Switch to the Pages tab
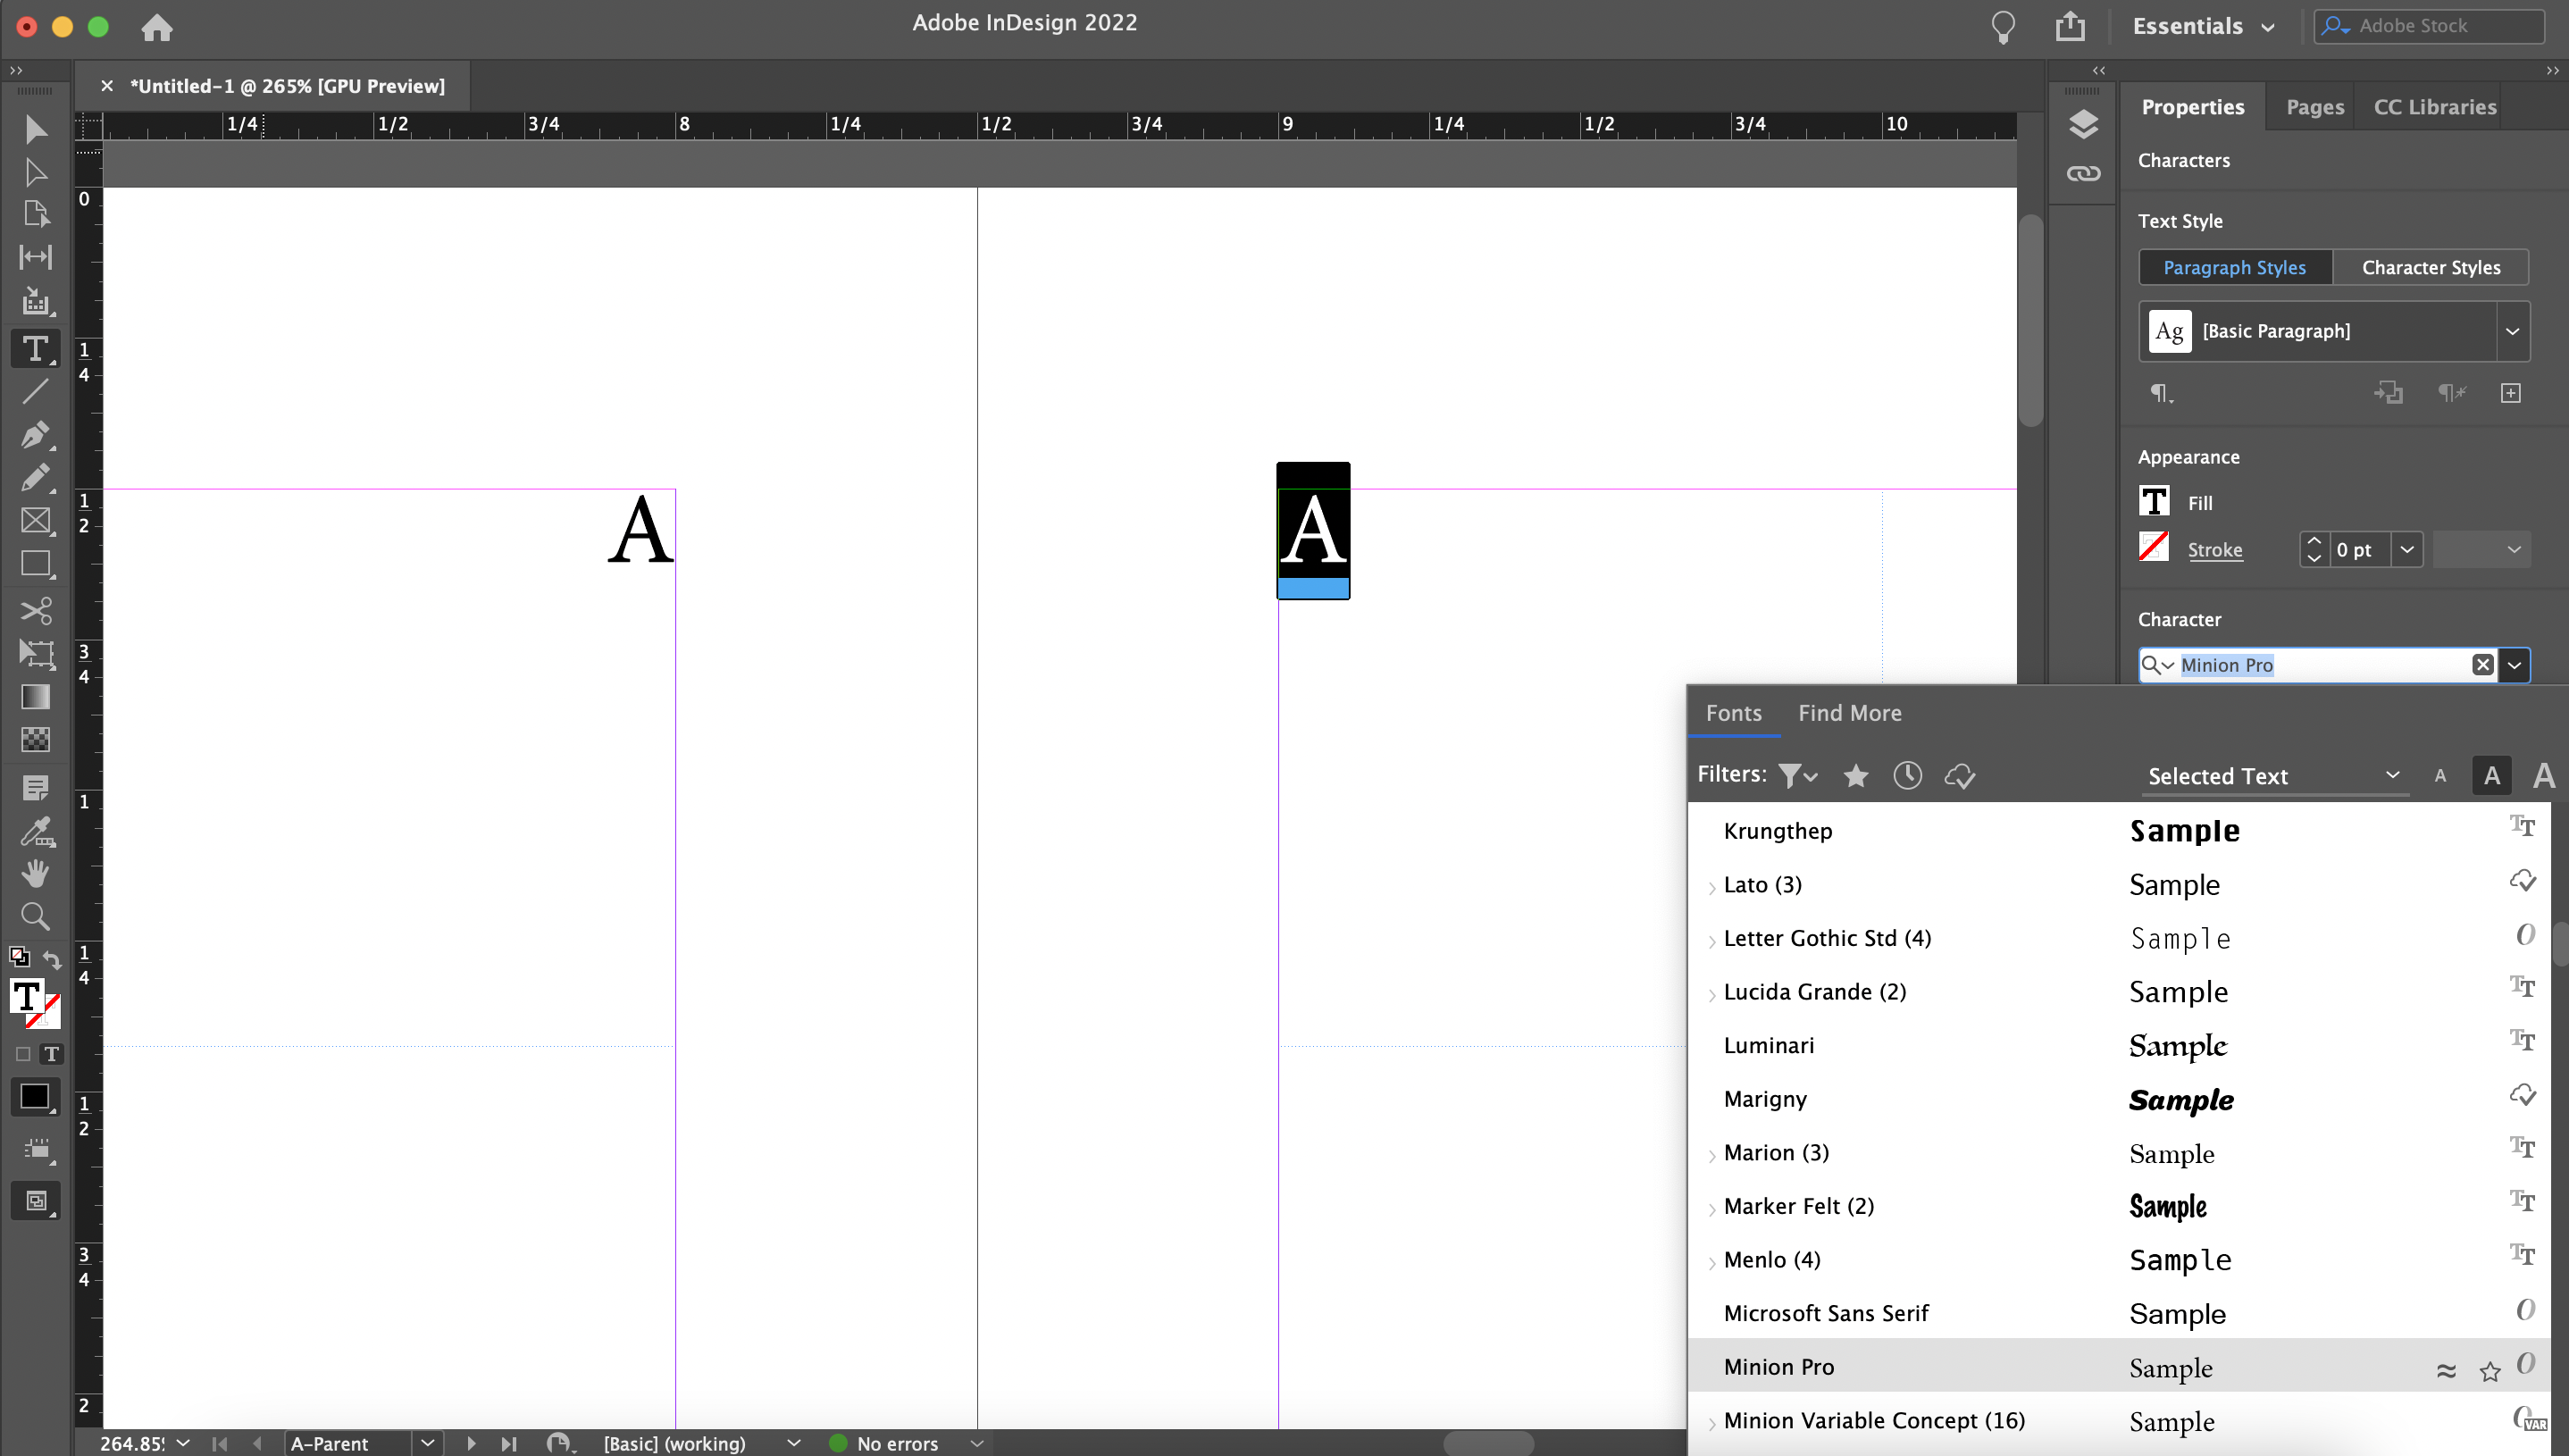The width and height of the screenshot is (2569, 1456). coord(2314,107)
